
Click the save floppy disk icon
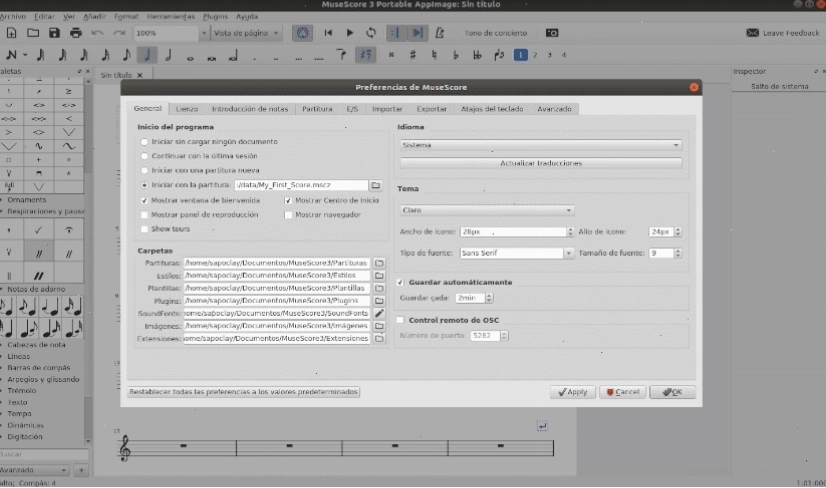(x=54, y=33)
